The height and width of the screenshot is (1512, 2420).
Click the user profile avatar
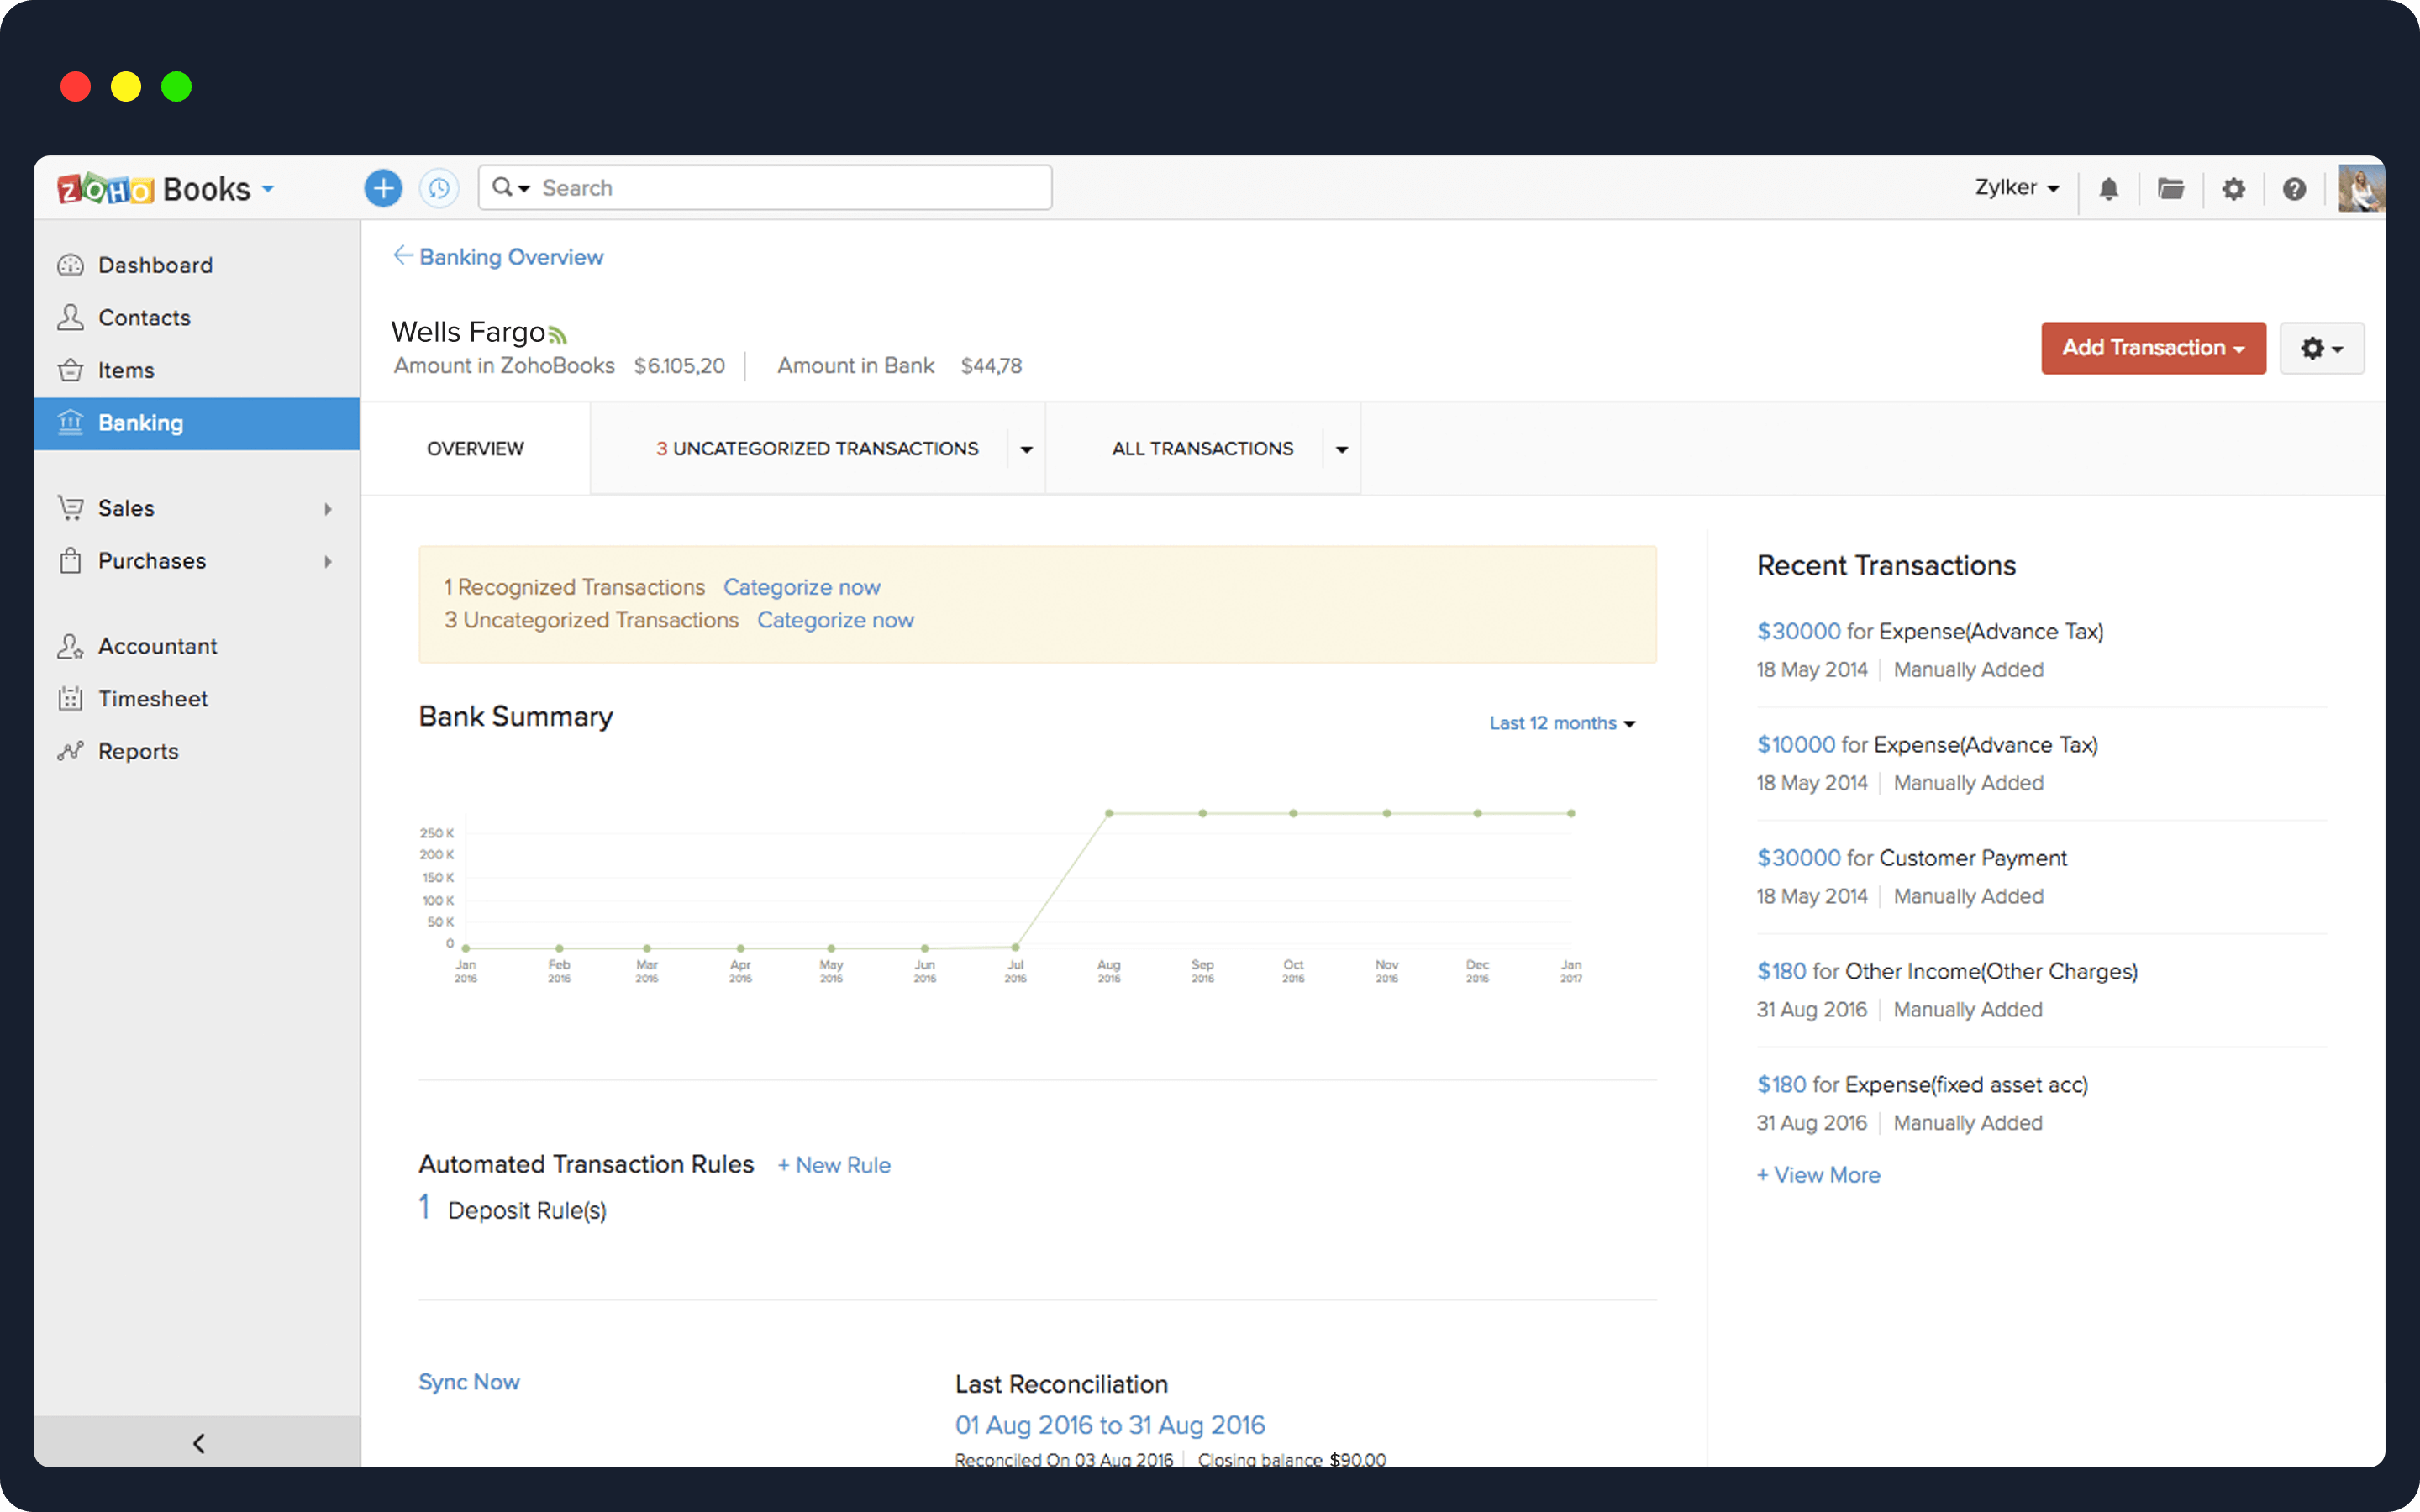(x=2360, y=189)
